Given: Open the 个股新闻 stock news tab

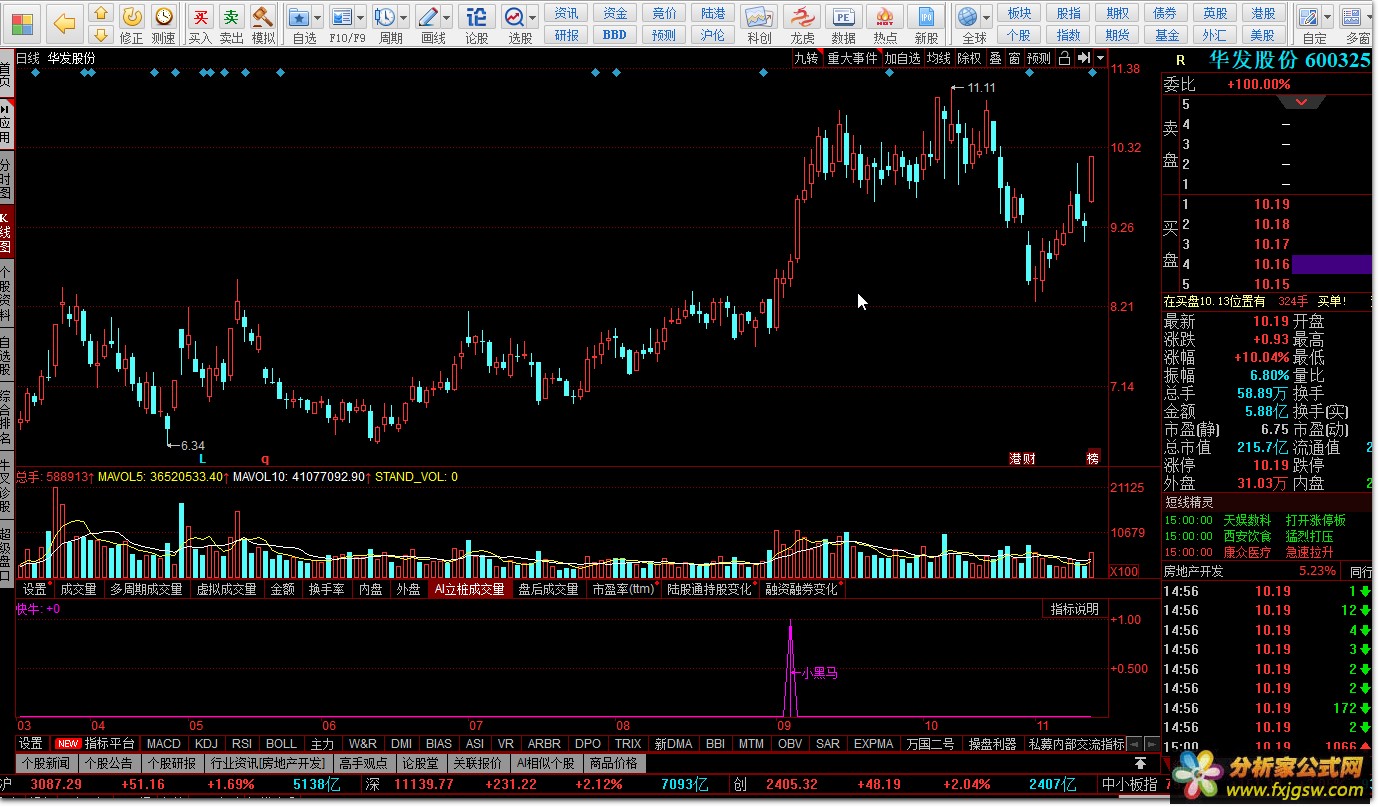Looking at the screenshot, I should coord(45,763).
